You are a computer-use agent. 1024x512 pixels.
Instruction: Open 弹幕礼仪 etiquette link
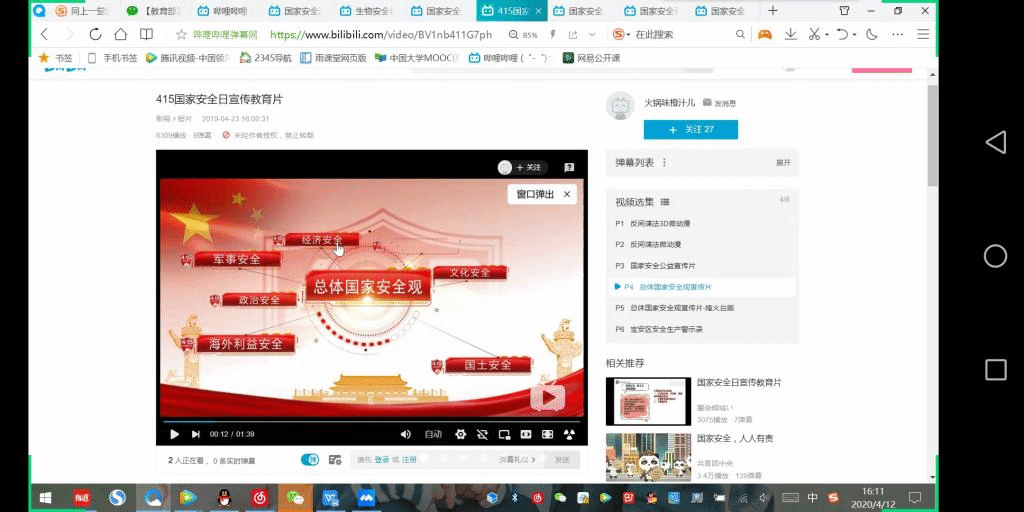[517, 460]
